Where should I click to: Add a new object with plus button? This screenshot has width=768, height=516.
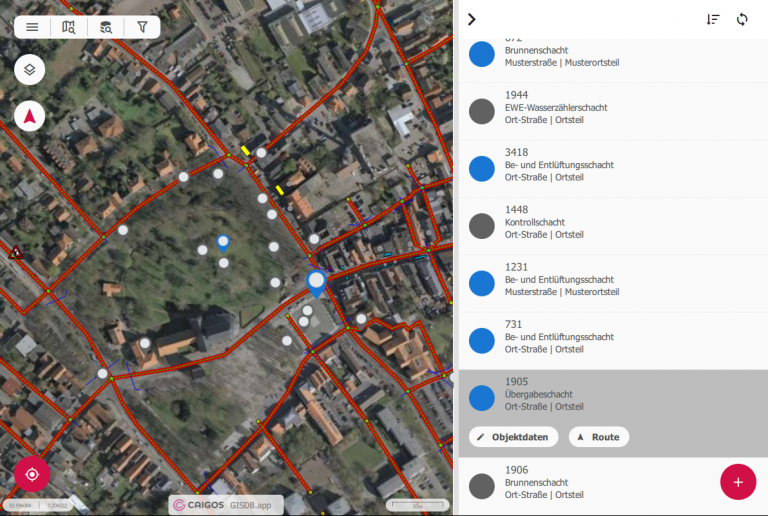click(738, 482)
